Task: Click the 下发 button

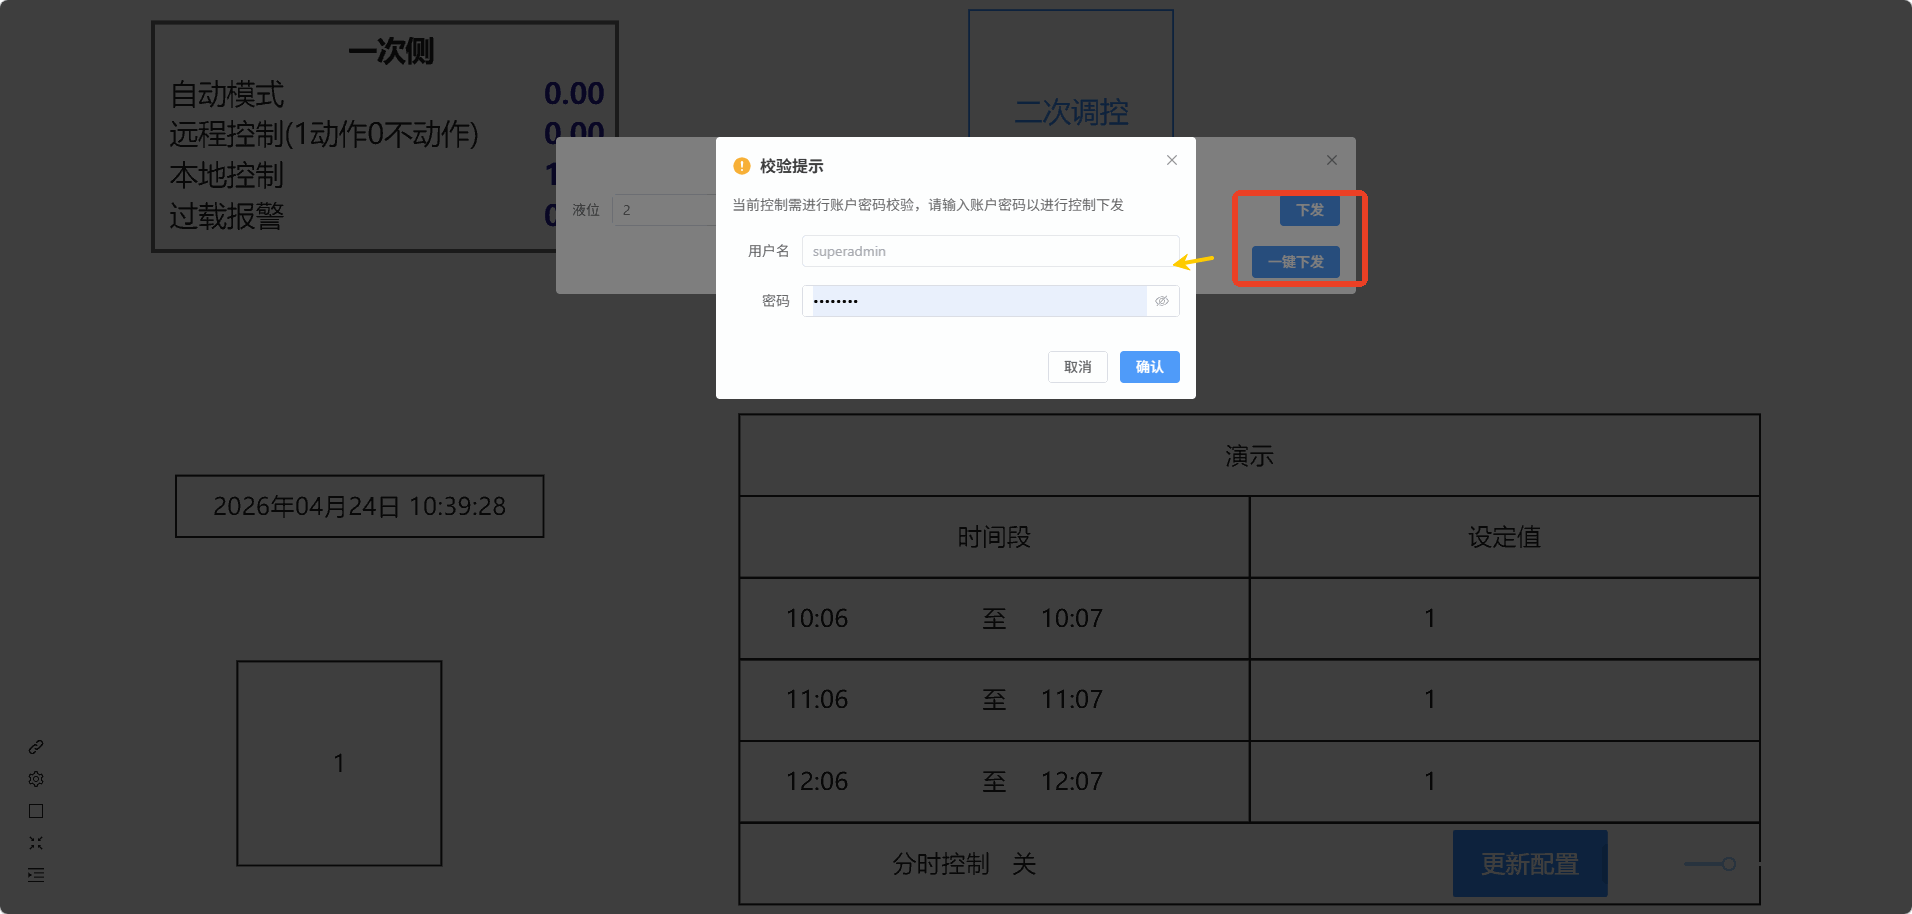Action: [1310, 210]
